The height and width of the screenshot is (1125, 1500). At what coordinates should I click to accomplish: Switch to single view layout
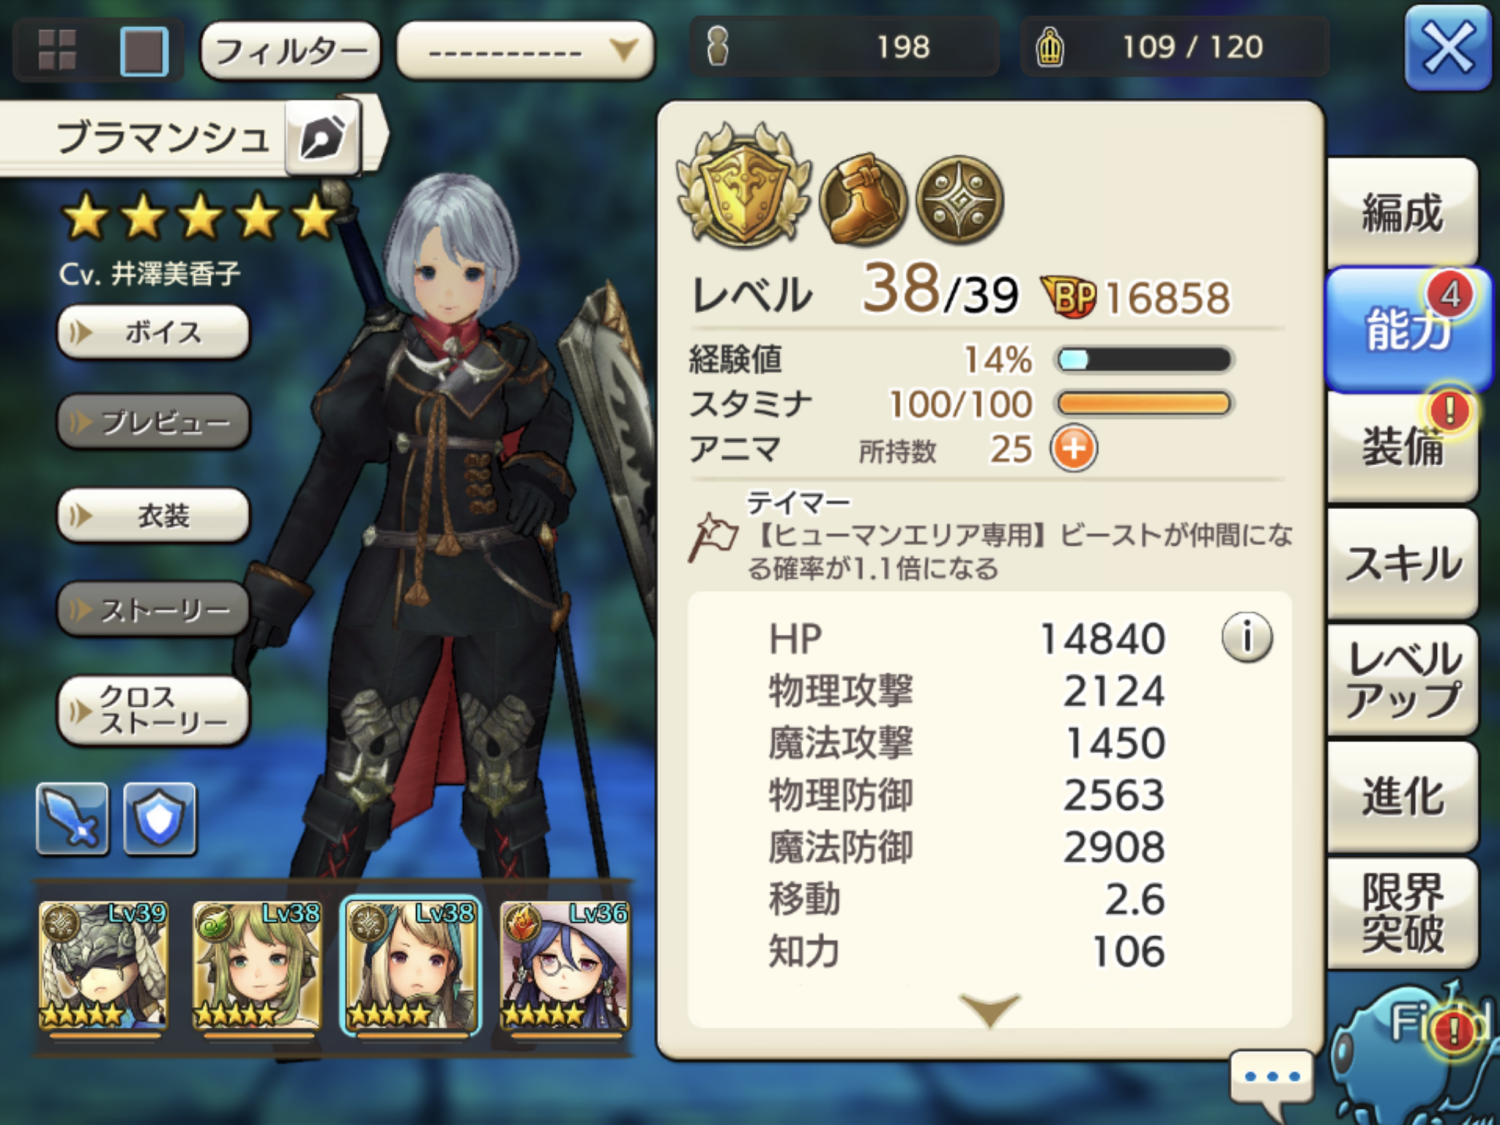coord(144,50)
